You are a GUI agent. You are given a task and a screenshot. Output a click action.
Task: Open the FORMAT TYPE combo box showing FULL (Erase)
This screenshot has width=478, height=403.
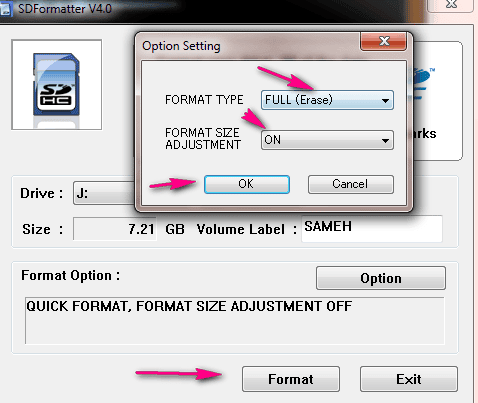327,100
